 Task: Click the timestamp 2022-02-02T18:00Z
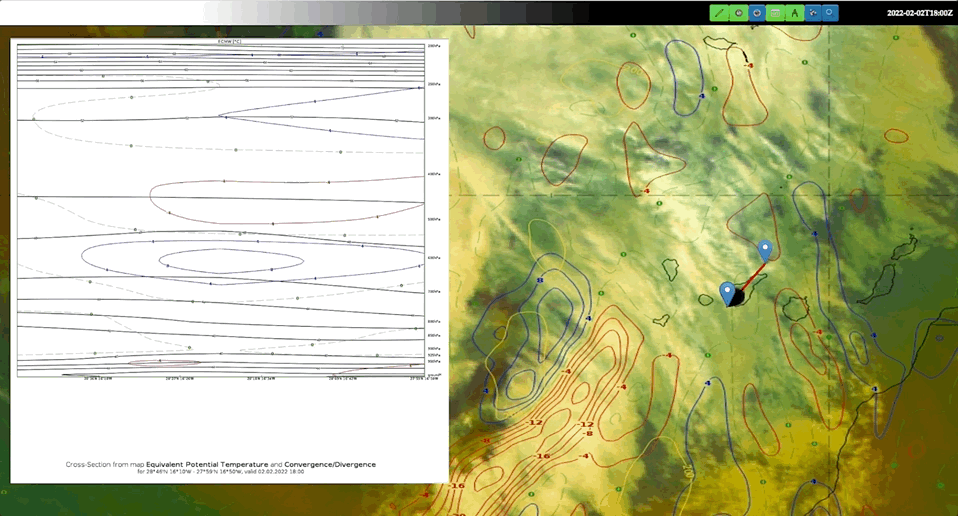[x=920, y=13]
